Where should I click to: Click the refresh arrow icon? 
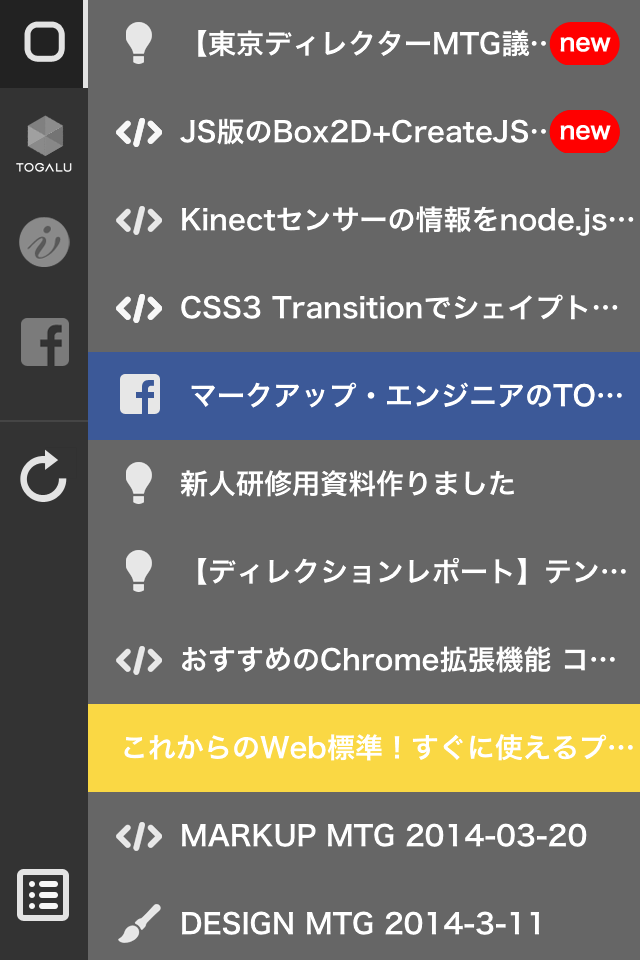coord(43,477)
